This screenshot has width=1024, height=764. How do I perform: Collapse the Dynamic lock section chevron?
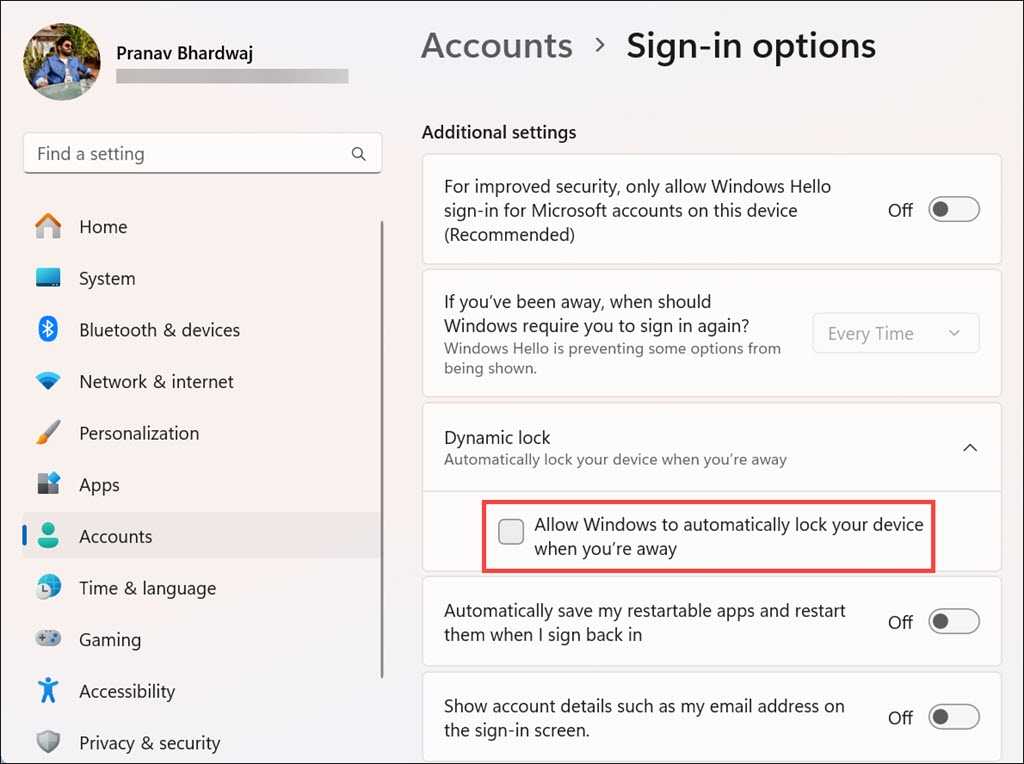click(970, 448)
